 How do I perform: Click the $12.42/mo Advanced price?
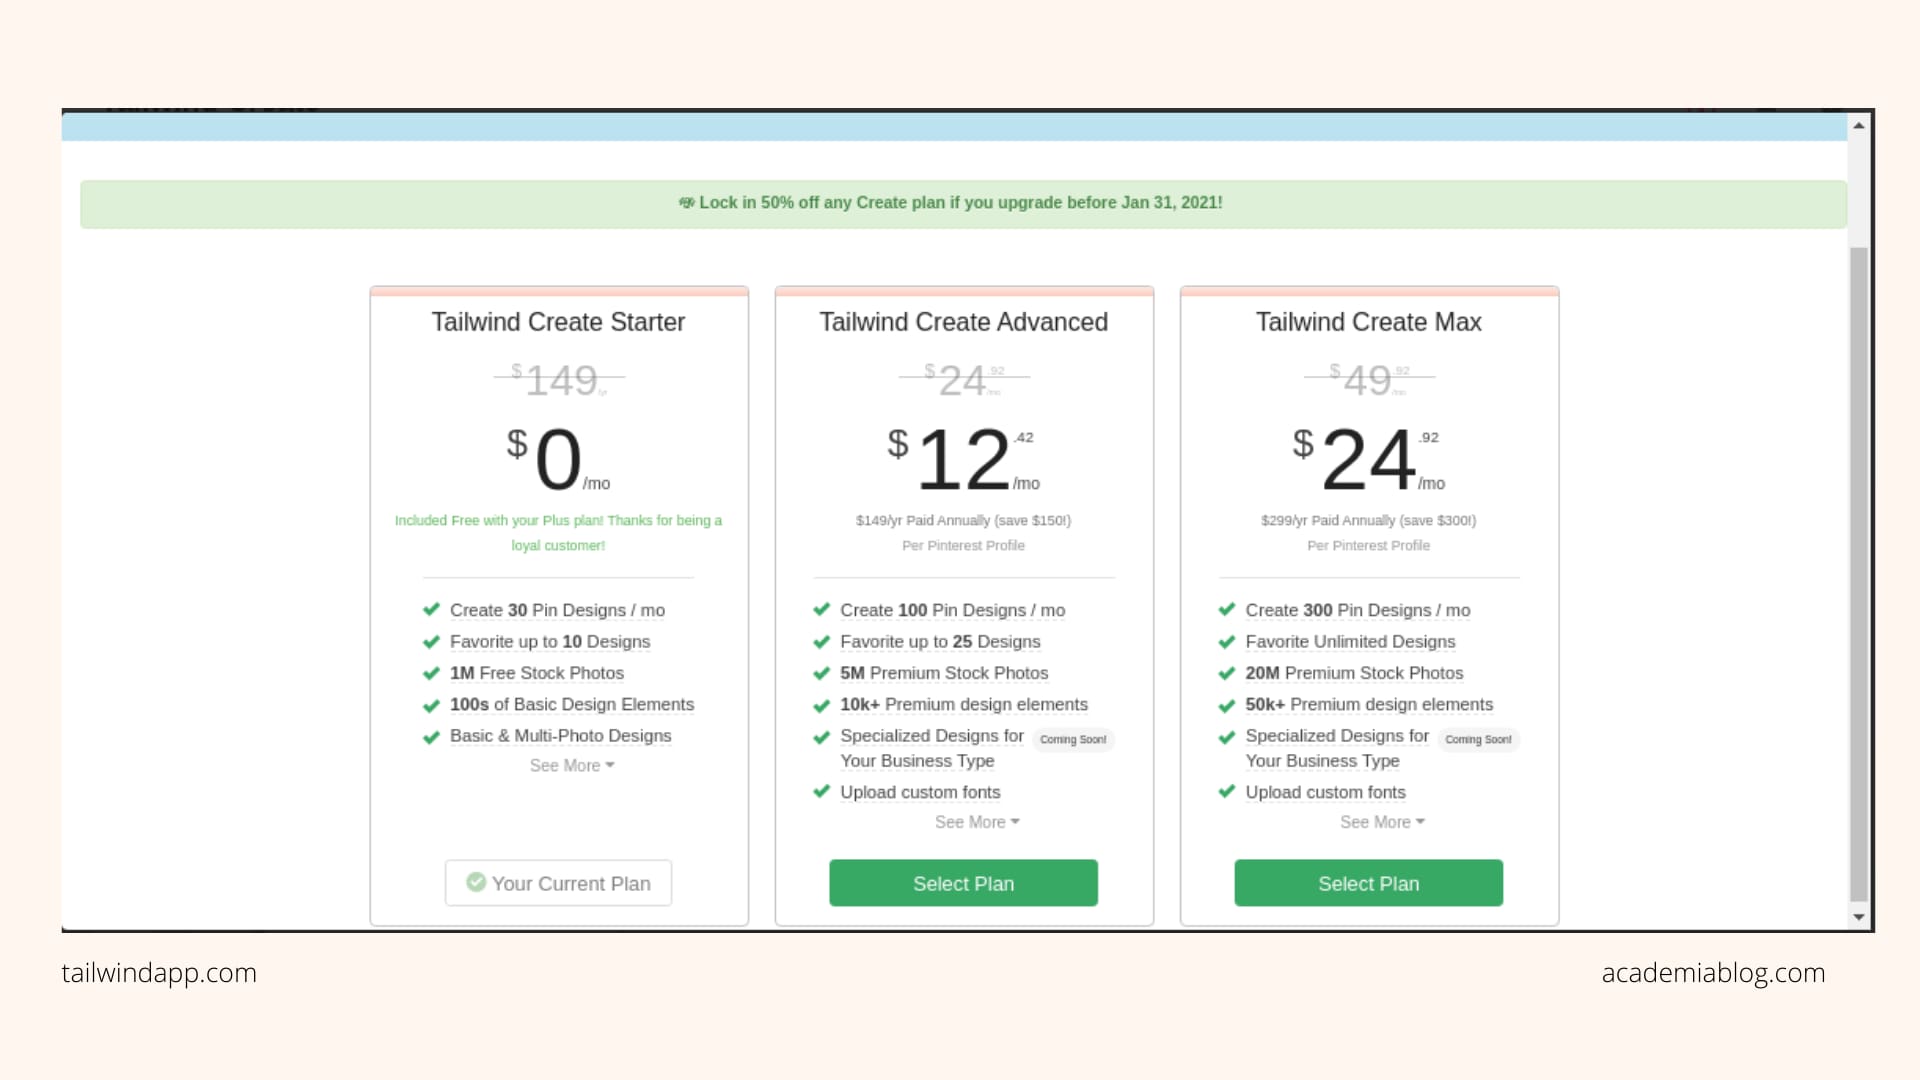point(963,460)
